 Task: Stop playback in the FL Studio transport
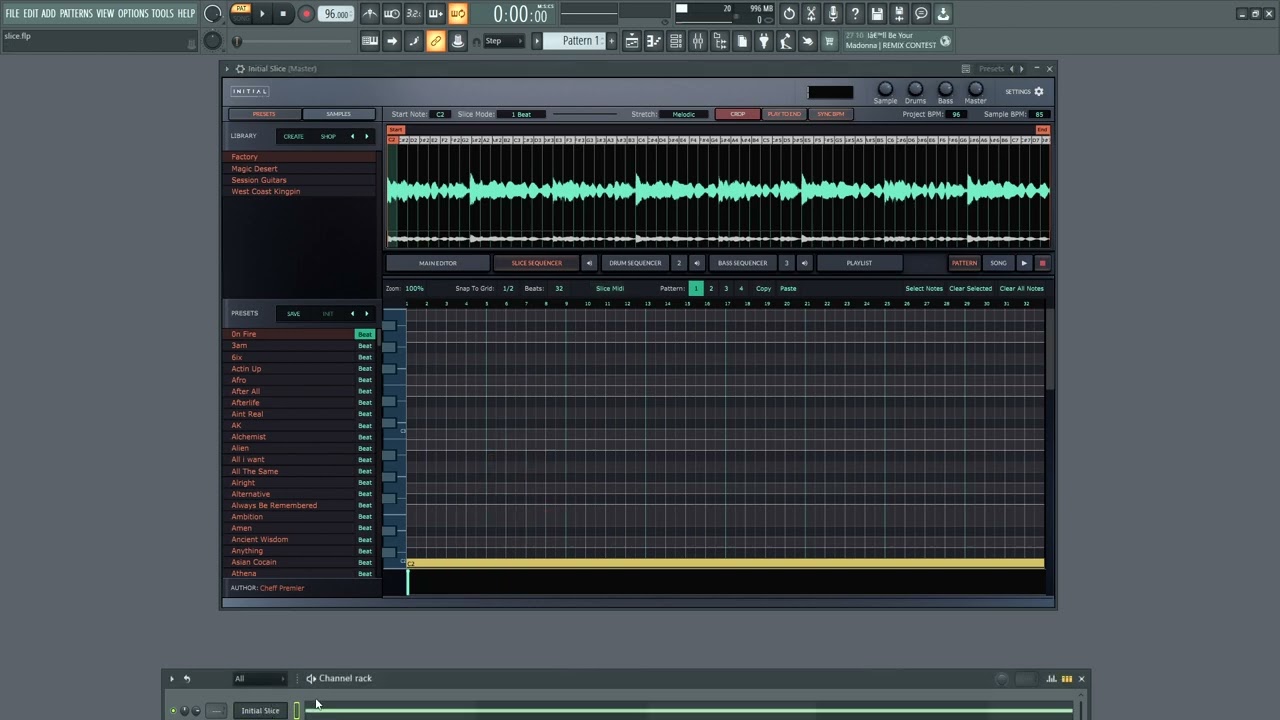[x=283, y=14]
